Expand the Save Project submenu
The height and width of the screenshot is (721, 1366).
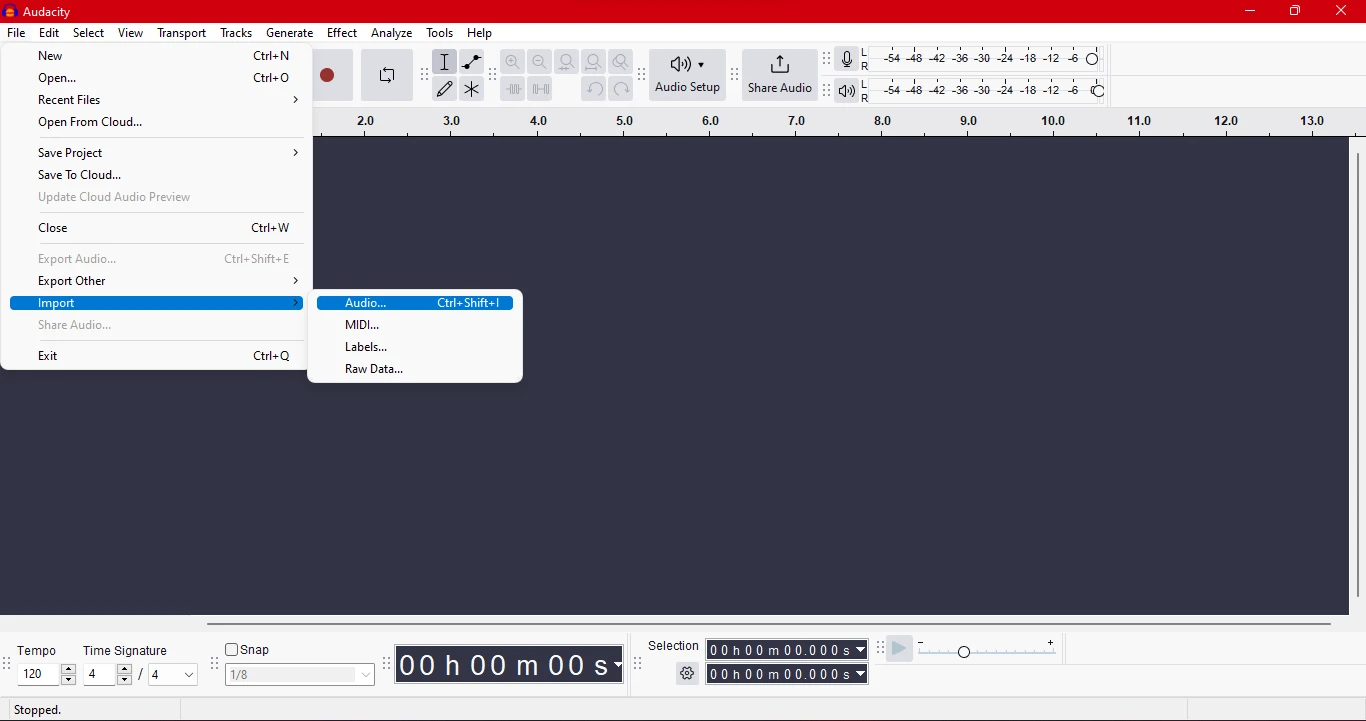[x=156, y=153]
